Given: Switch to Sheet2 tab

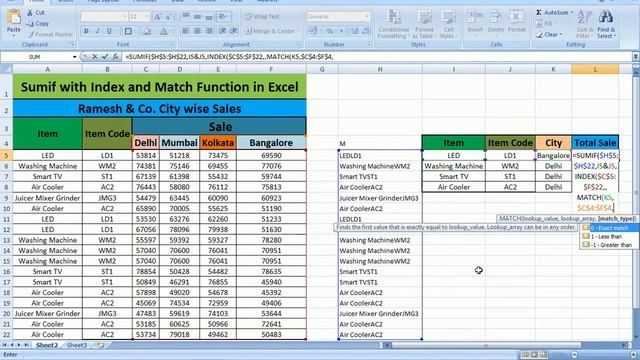Looking at the screenshot, I should [47, 345].
